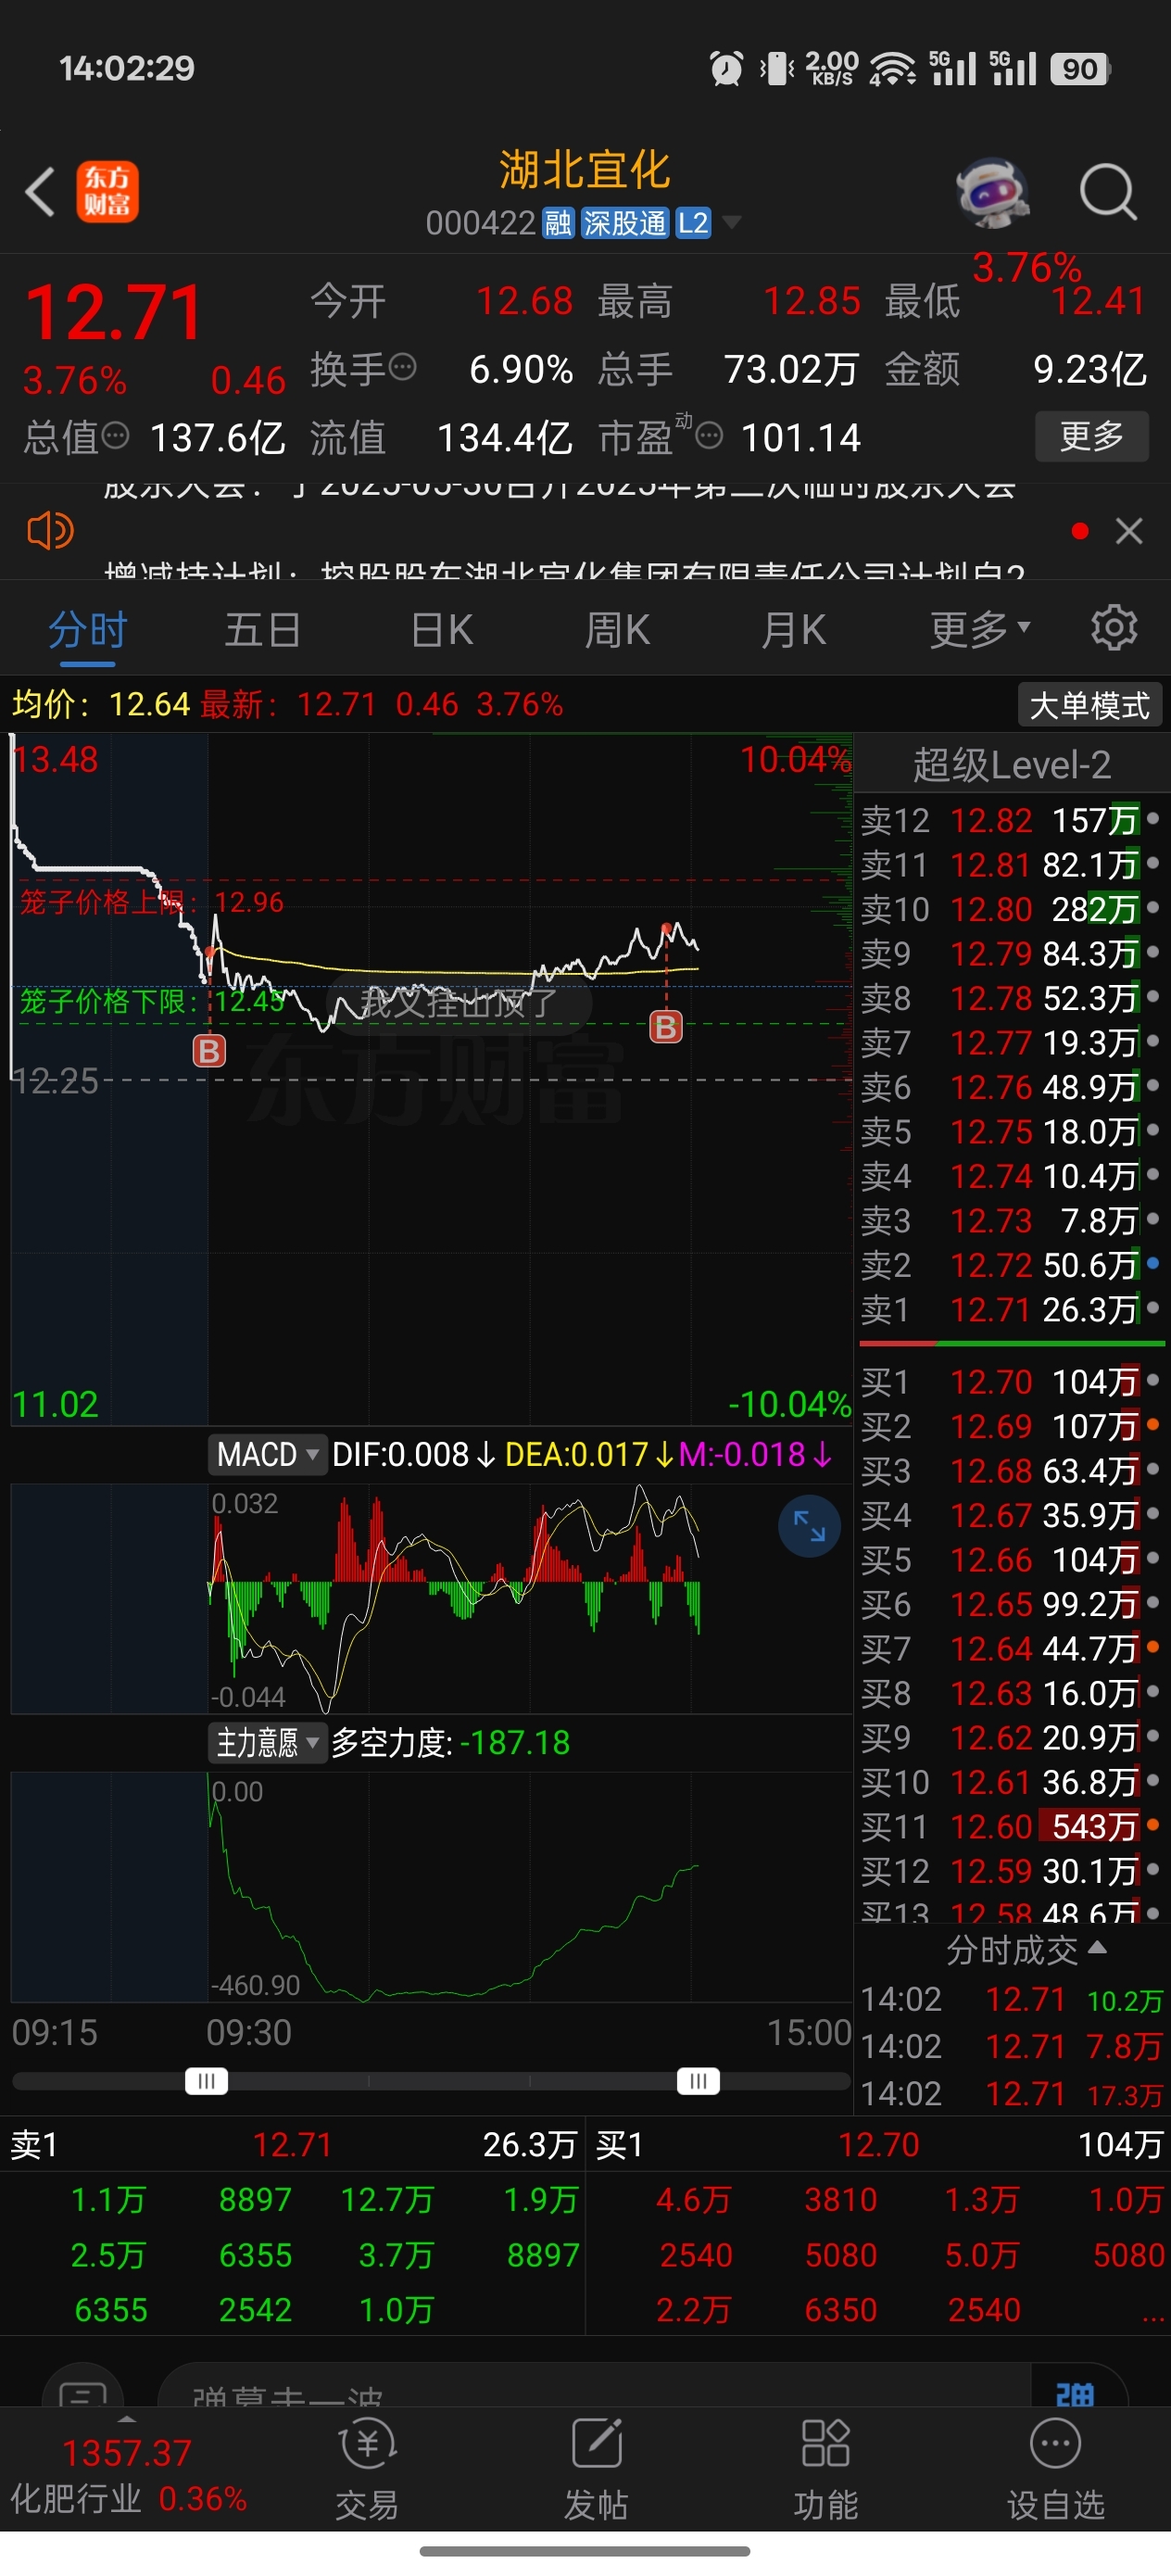Select 买5 row at 12.66
1171x2576 pixels.
[x=1010, y=1560]
